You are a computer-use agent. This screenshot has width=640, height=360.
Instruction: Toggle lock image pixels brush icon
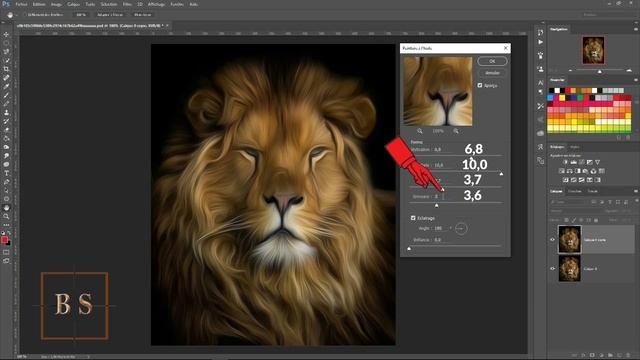click(574, 220)
